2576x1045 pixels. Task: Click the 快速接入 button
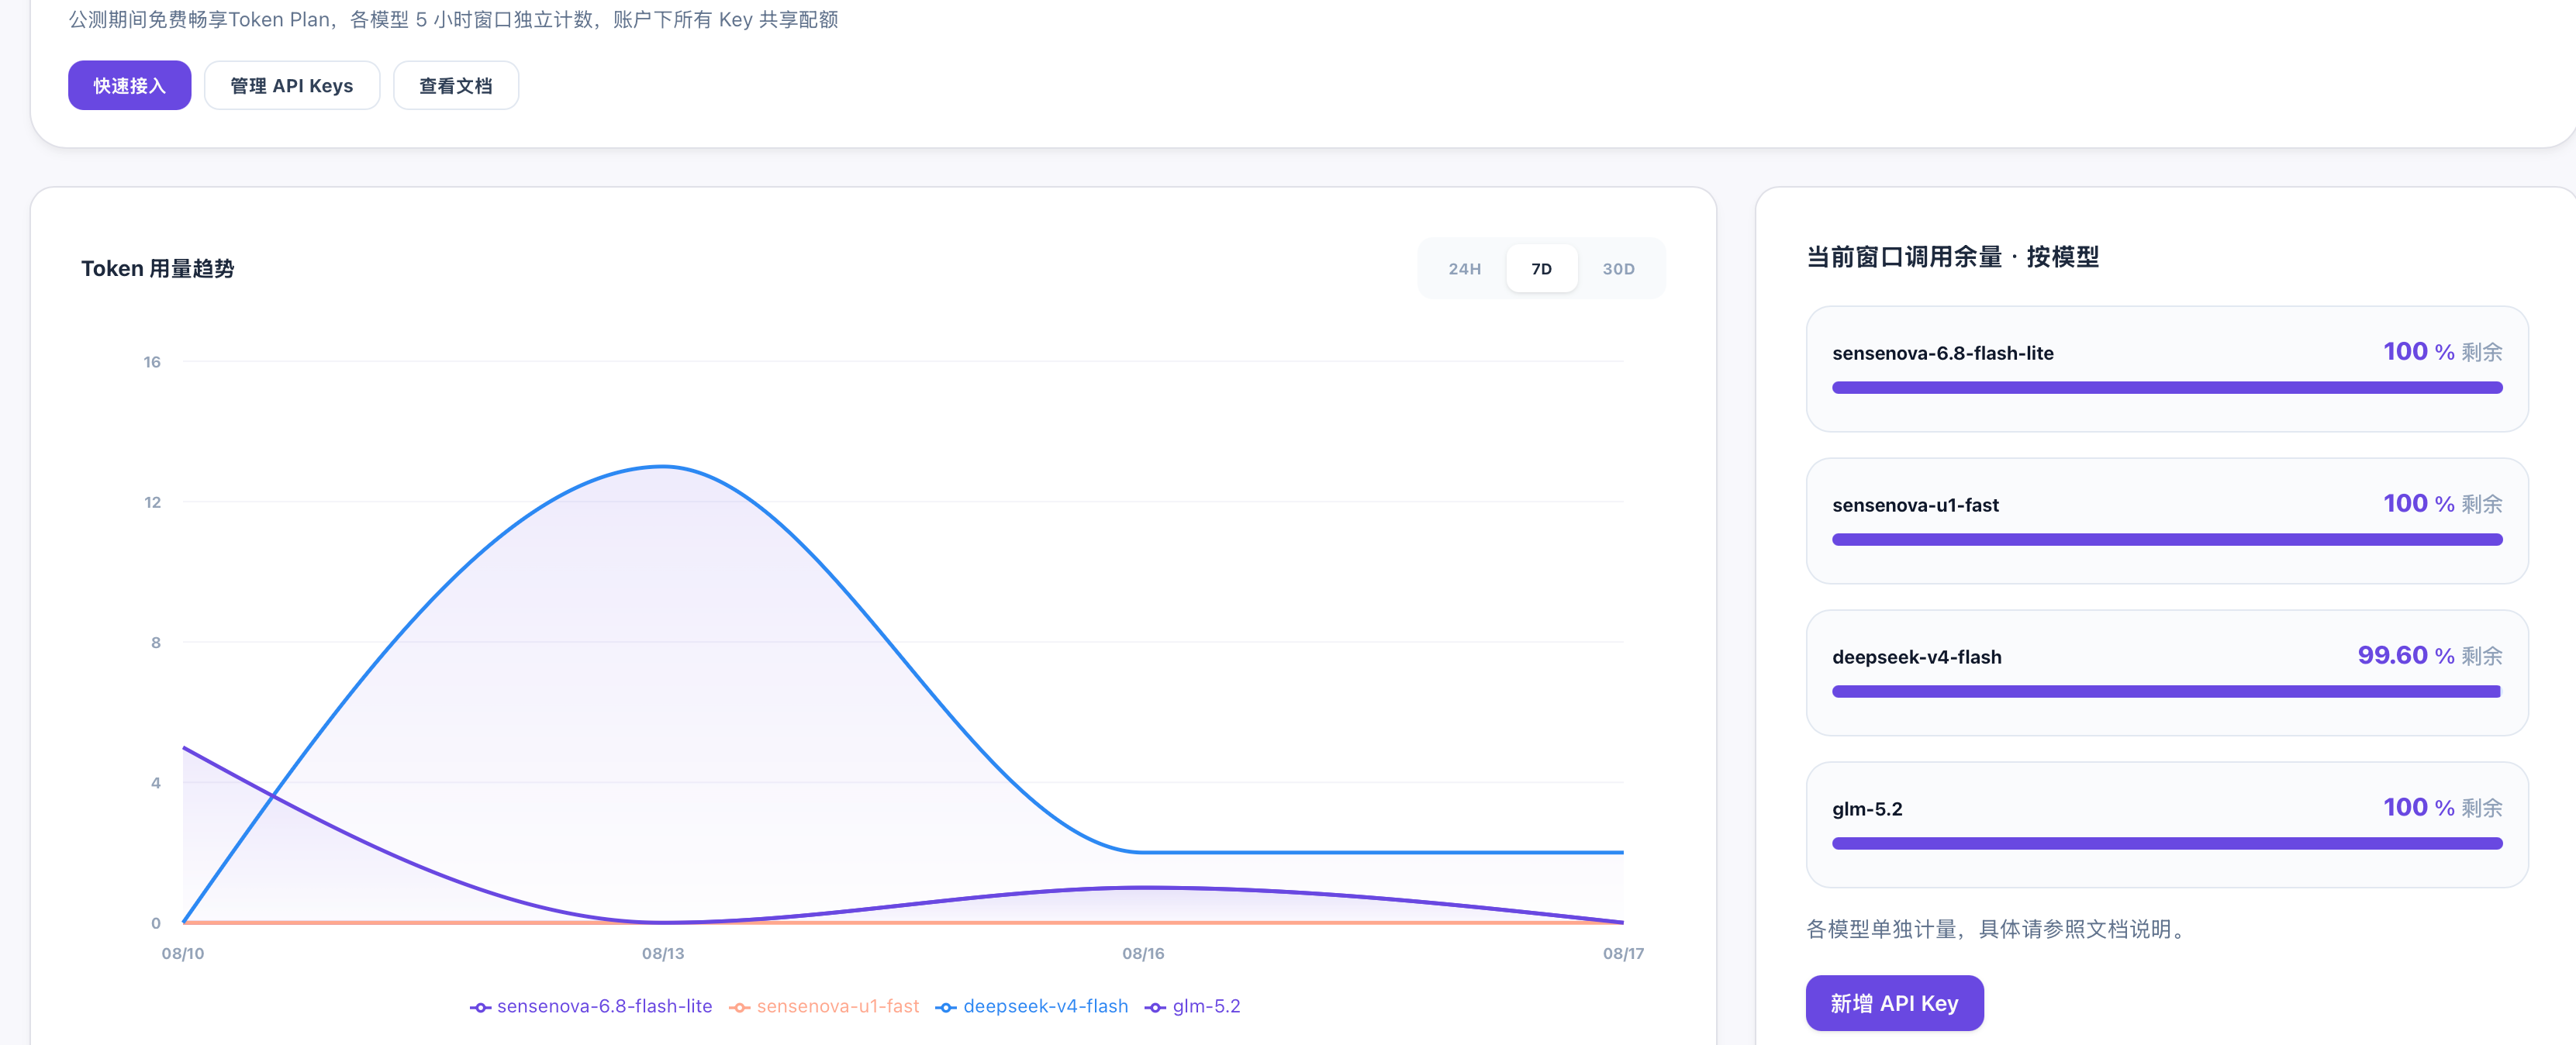pos(129,86)
